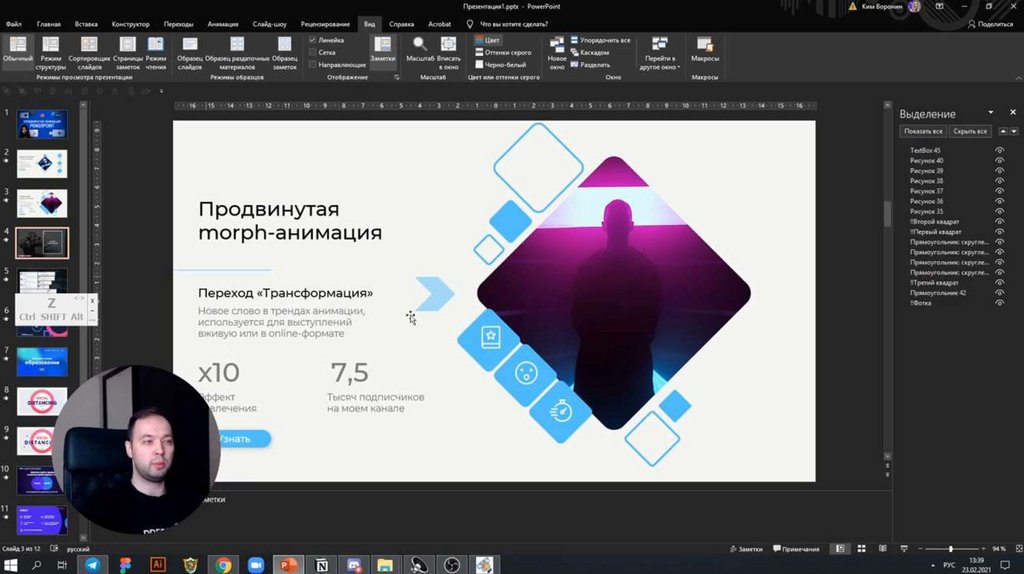
Task: Open a new window with Новое окно
Action: click(x=557, y=47)
